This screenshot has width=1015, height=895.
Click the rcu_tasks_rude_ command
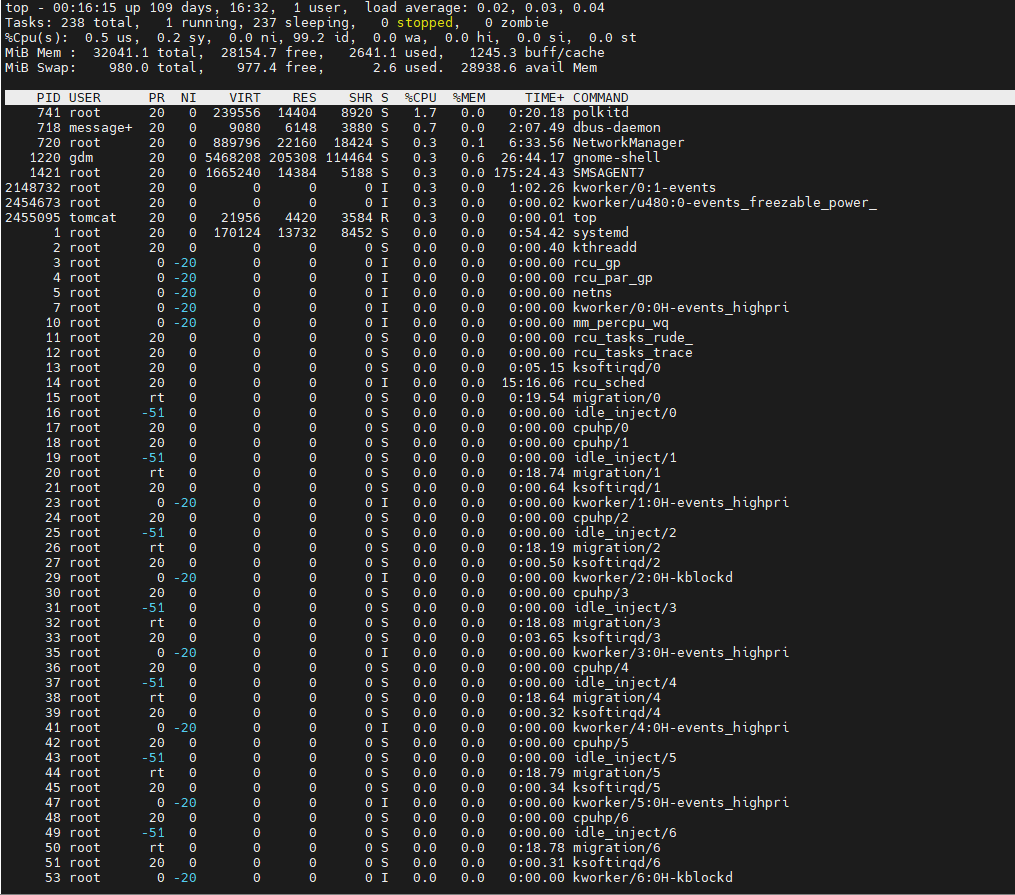(632, 338)
